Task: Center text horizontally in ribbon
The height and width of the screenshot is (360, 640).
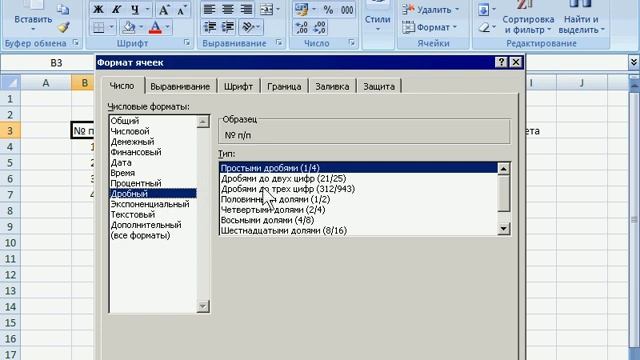Action: pyautogui.click(x=228, y=9)
